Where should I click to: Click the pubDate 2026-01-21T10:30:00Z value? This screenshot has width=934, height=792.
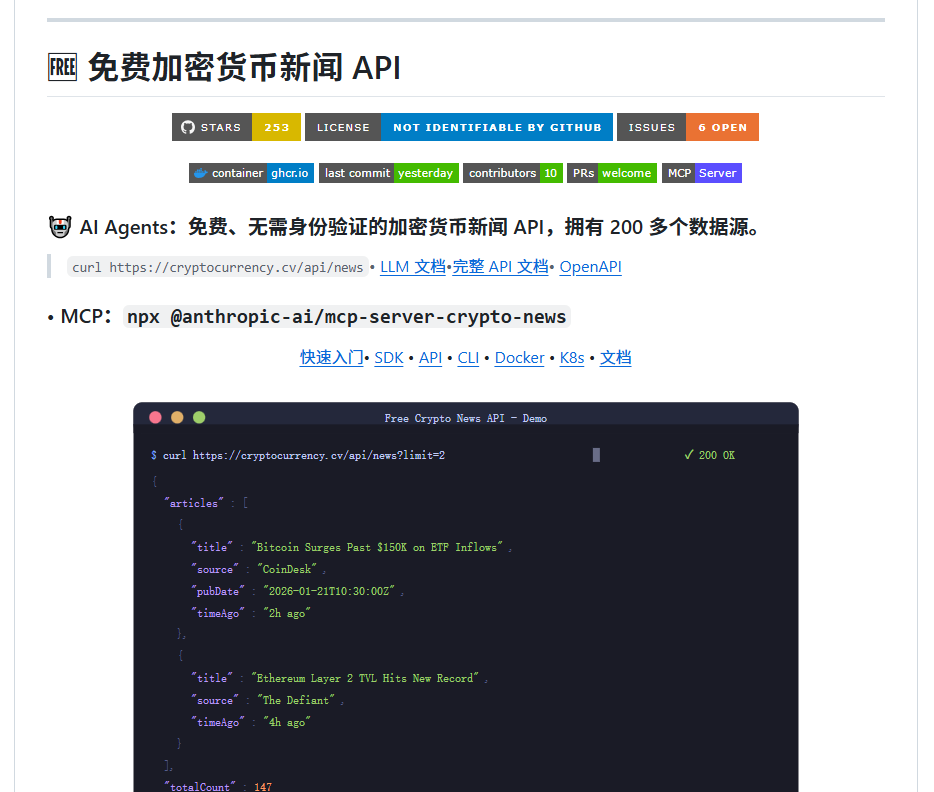(x=329, y=591)
